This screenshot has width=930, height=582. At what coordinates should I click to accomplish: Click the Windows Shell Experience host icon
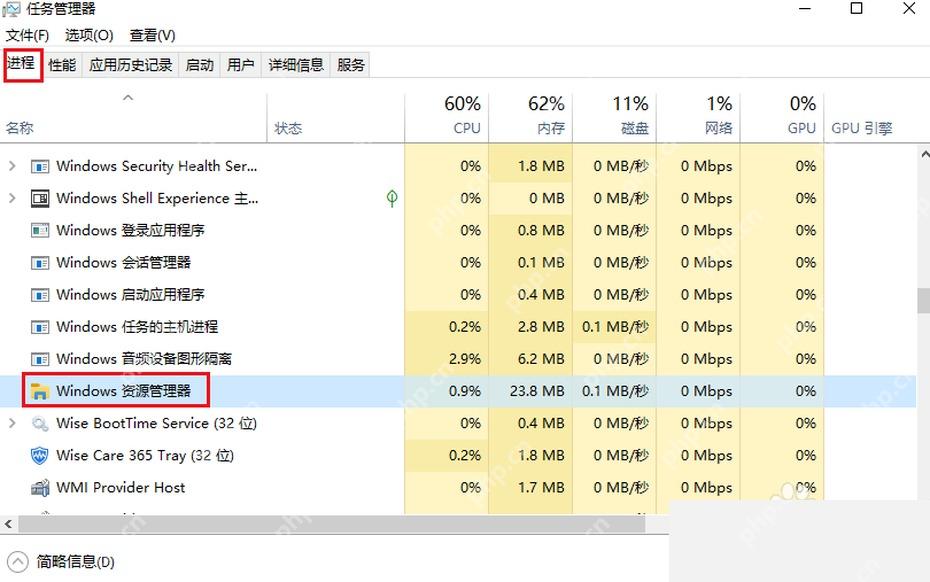(x=40, y=199)
